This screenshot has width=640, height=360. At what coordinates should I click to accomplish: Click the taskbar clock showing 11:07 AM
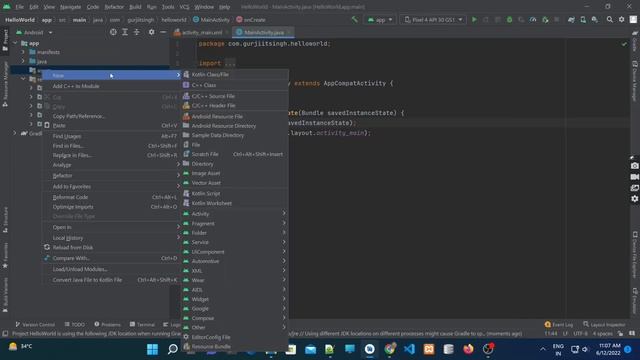coord(609,349)
